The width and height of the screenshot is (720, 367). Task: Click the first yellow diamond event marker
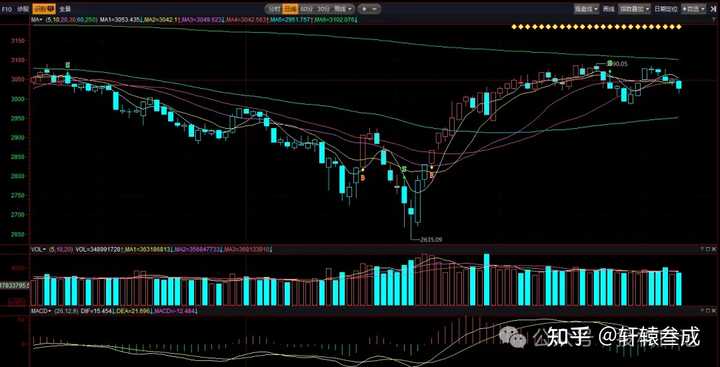point(514,27)
